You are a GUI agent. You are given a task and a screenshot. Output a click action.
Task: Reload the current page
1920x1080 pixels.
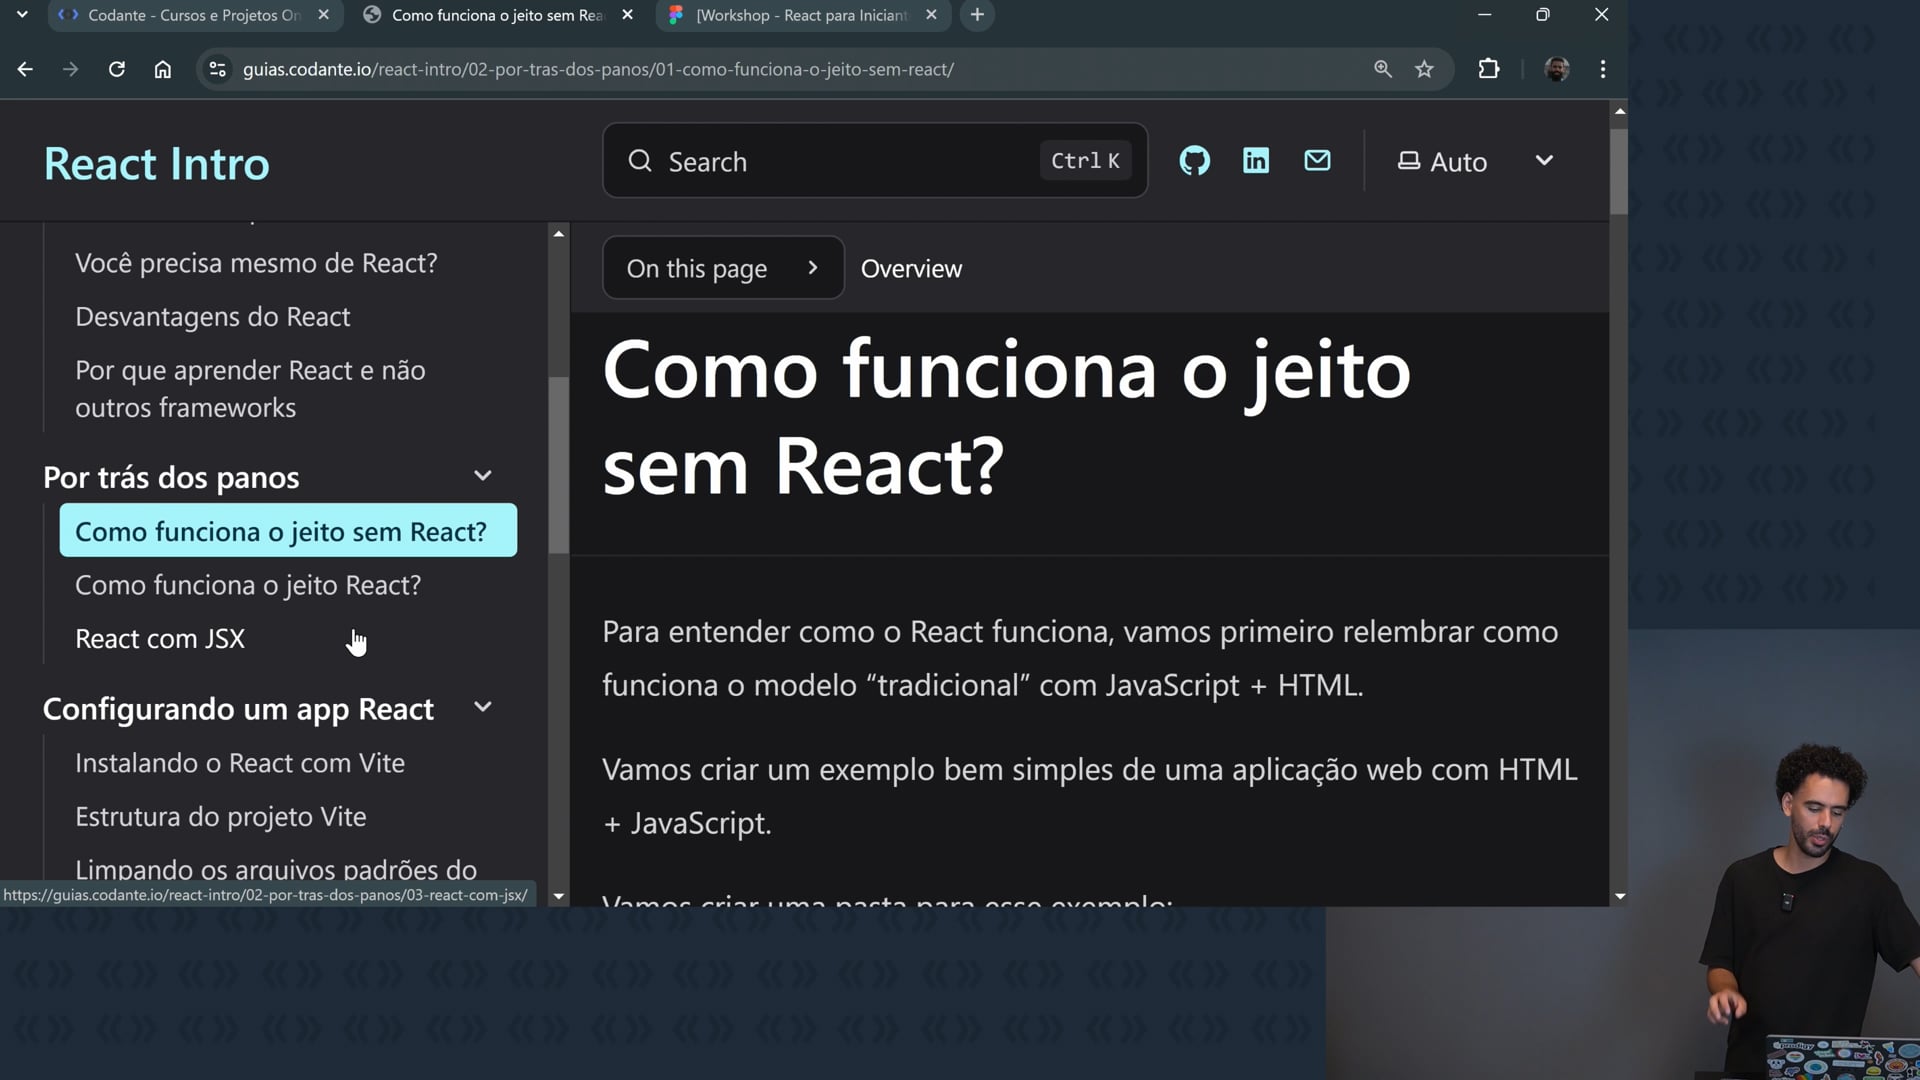tap(117, 69)
